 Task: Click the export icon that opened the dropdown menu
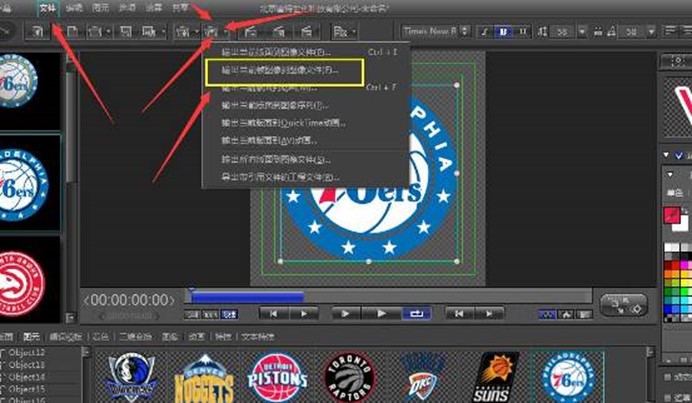click(x=212, y=31)
